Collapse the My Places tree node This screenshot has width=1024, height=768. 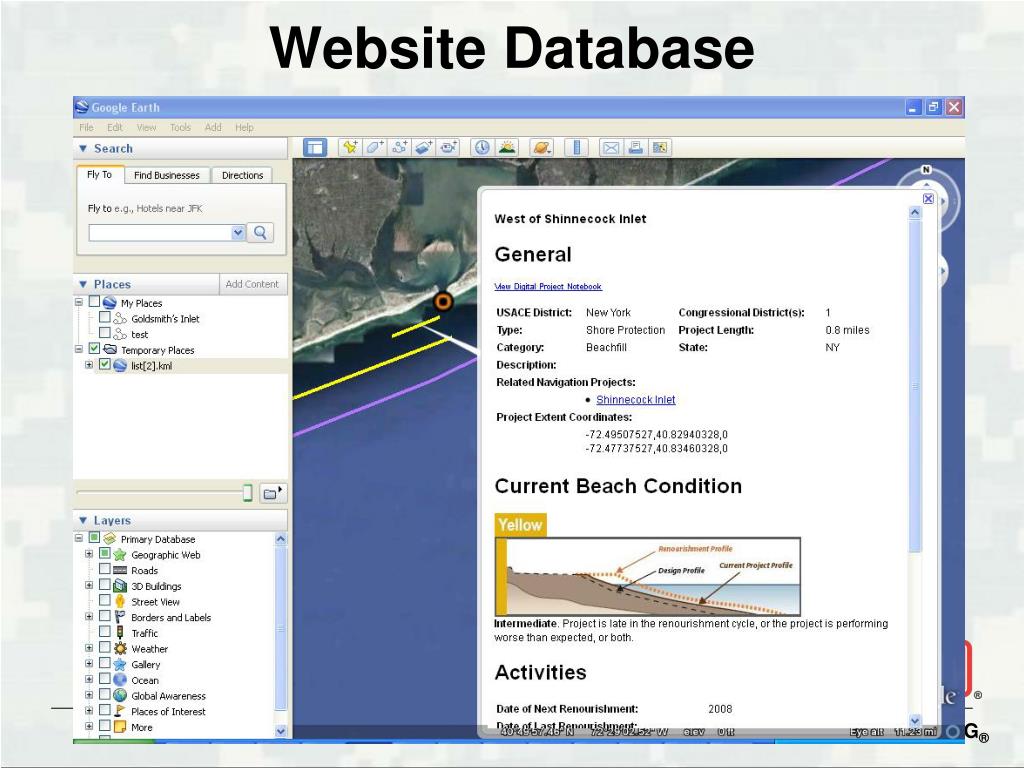79,302
